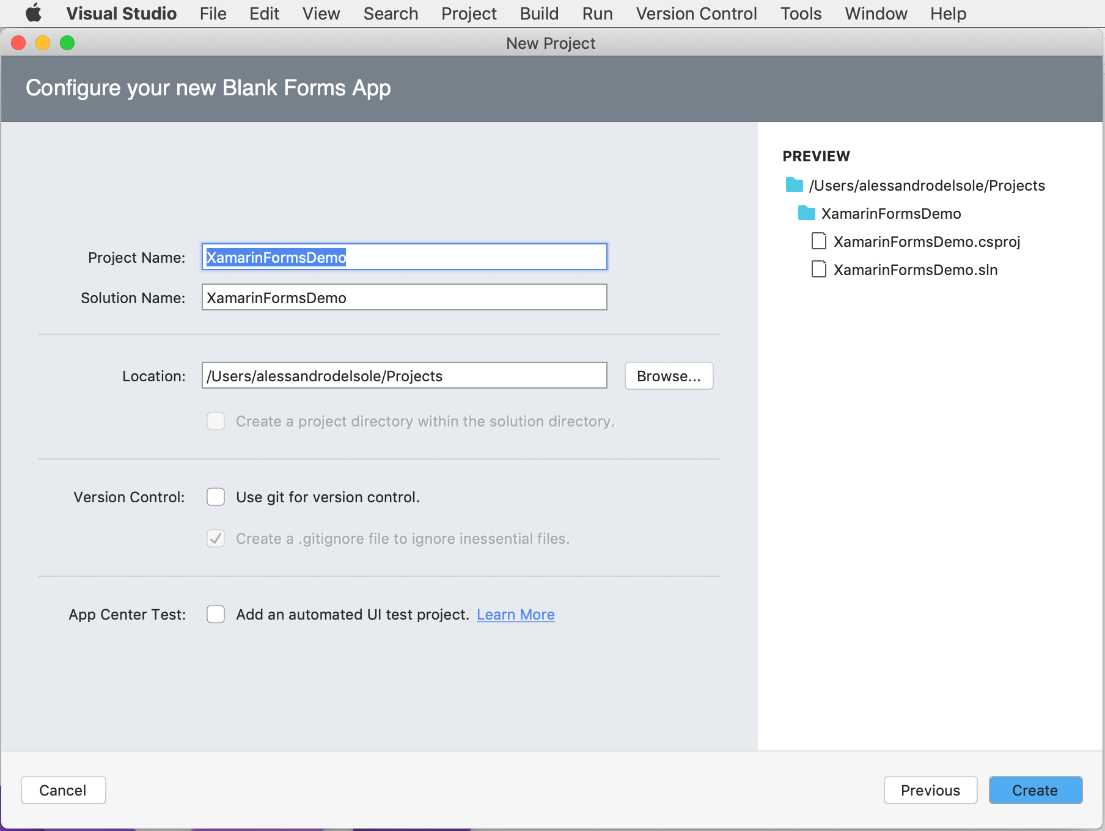The image size is (1105, 831).
Task: Click the Create button
Action: 1035,790
